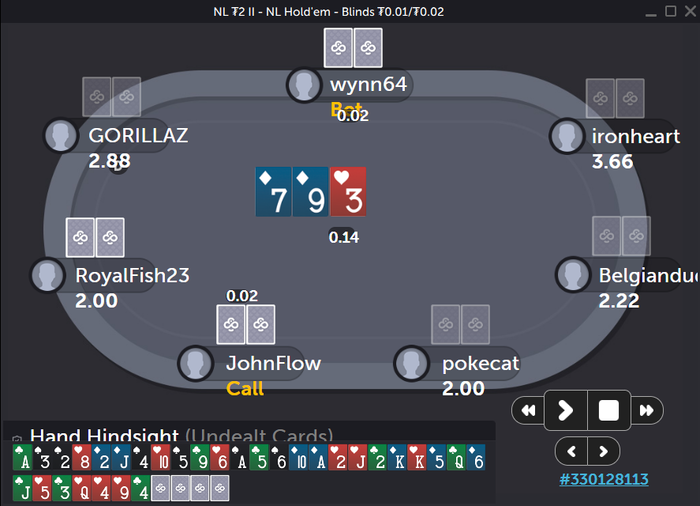Click pokecat's player avatar
This screenshot has height=506, width=700.
(x=412, y=364)
